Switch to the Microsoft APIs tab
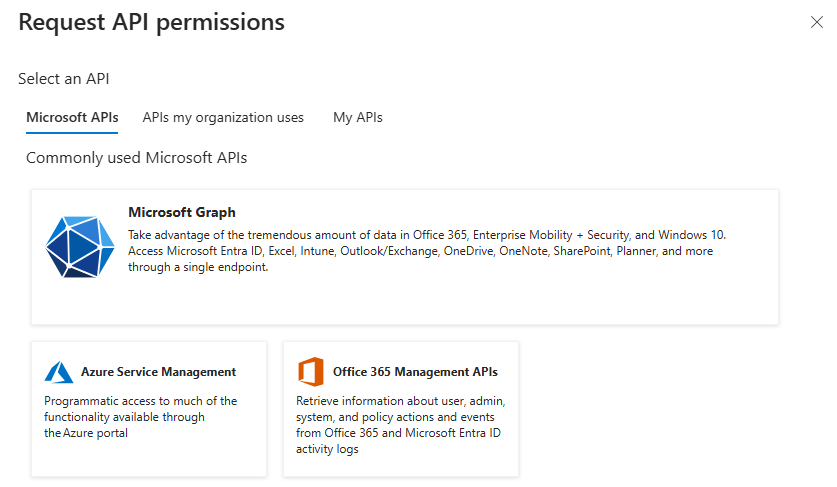 [72, 117]
